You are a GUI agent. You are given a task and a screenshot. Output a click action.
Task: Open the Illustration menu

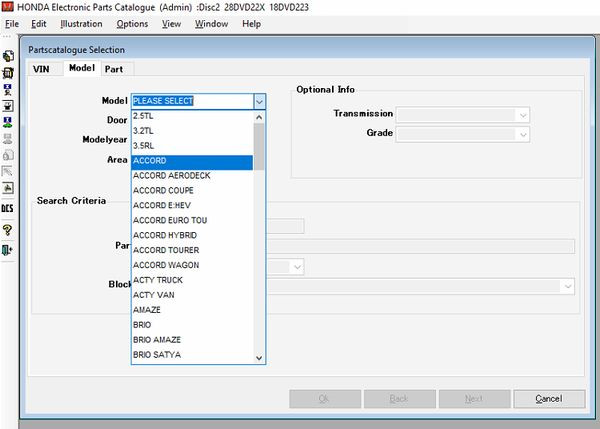[x=81, y=23]
